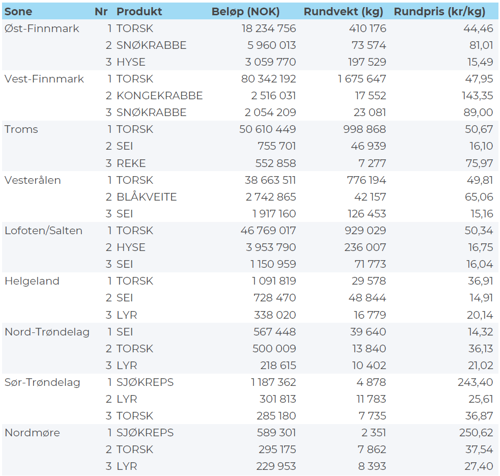The width and height of the screenshot is (500, 476).
Task: Click the Beløp (NOK) column header
Action: [x=245, y=12]
